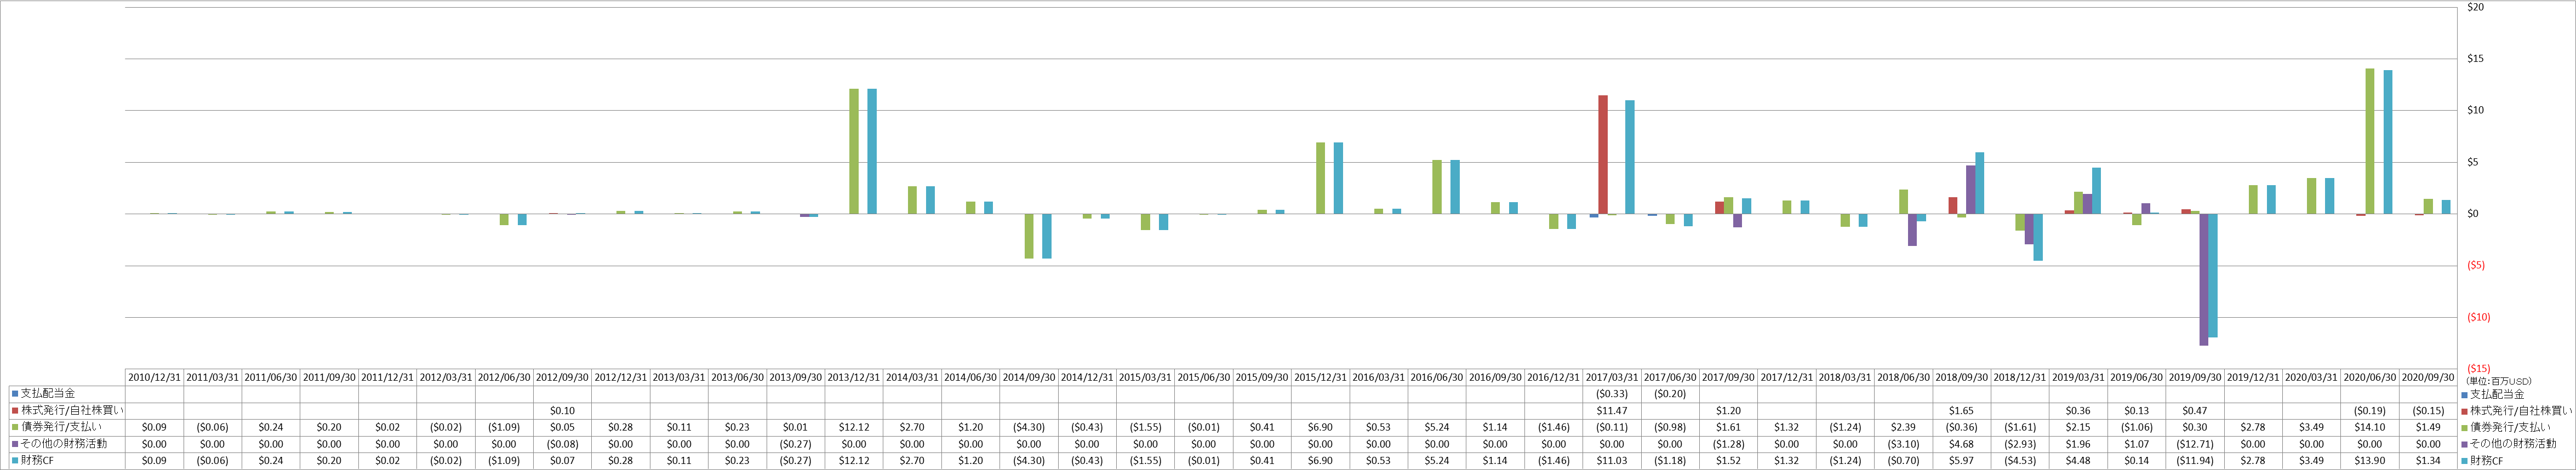Image resolution: width=2576 pixels, height=470 pixels.
Task: Click the $11.03 財務CF cell
Action: 1612,461
